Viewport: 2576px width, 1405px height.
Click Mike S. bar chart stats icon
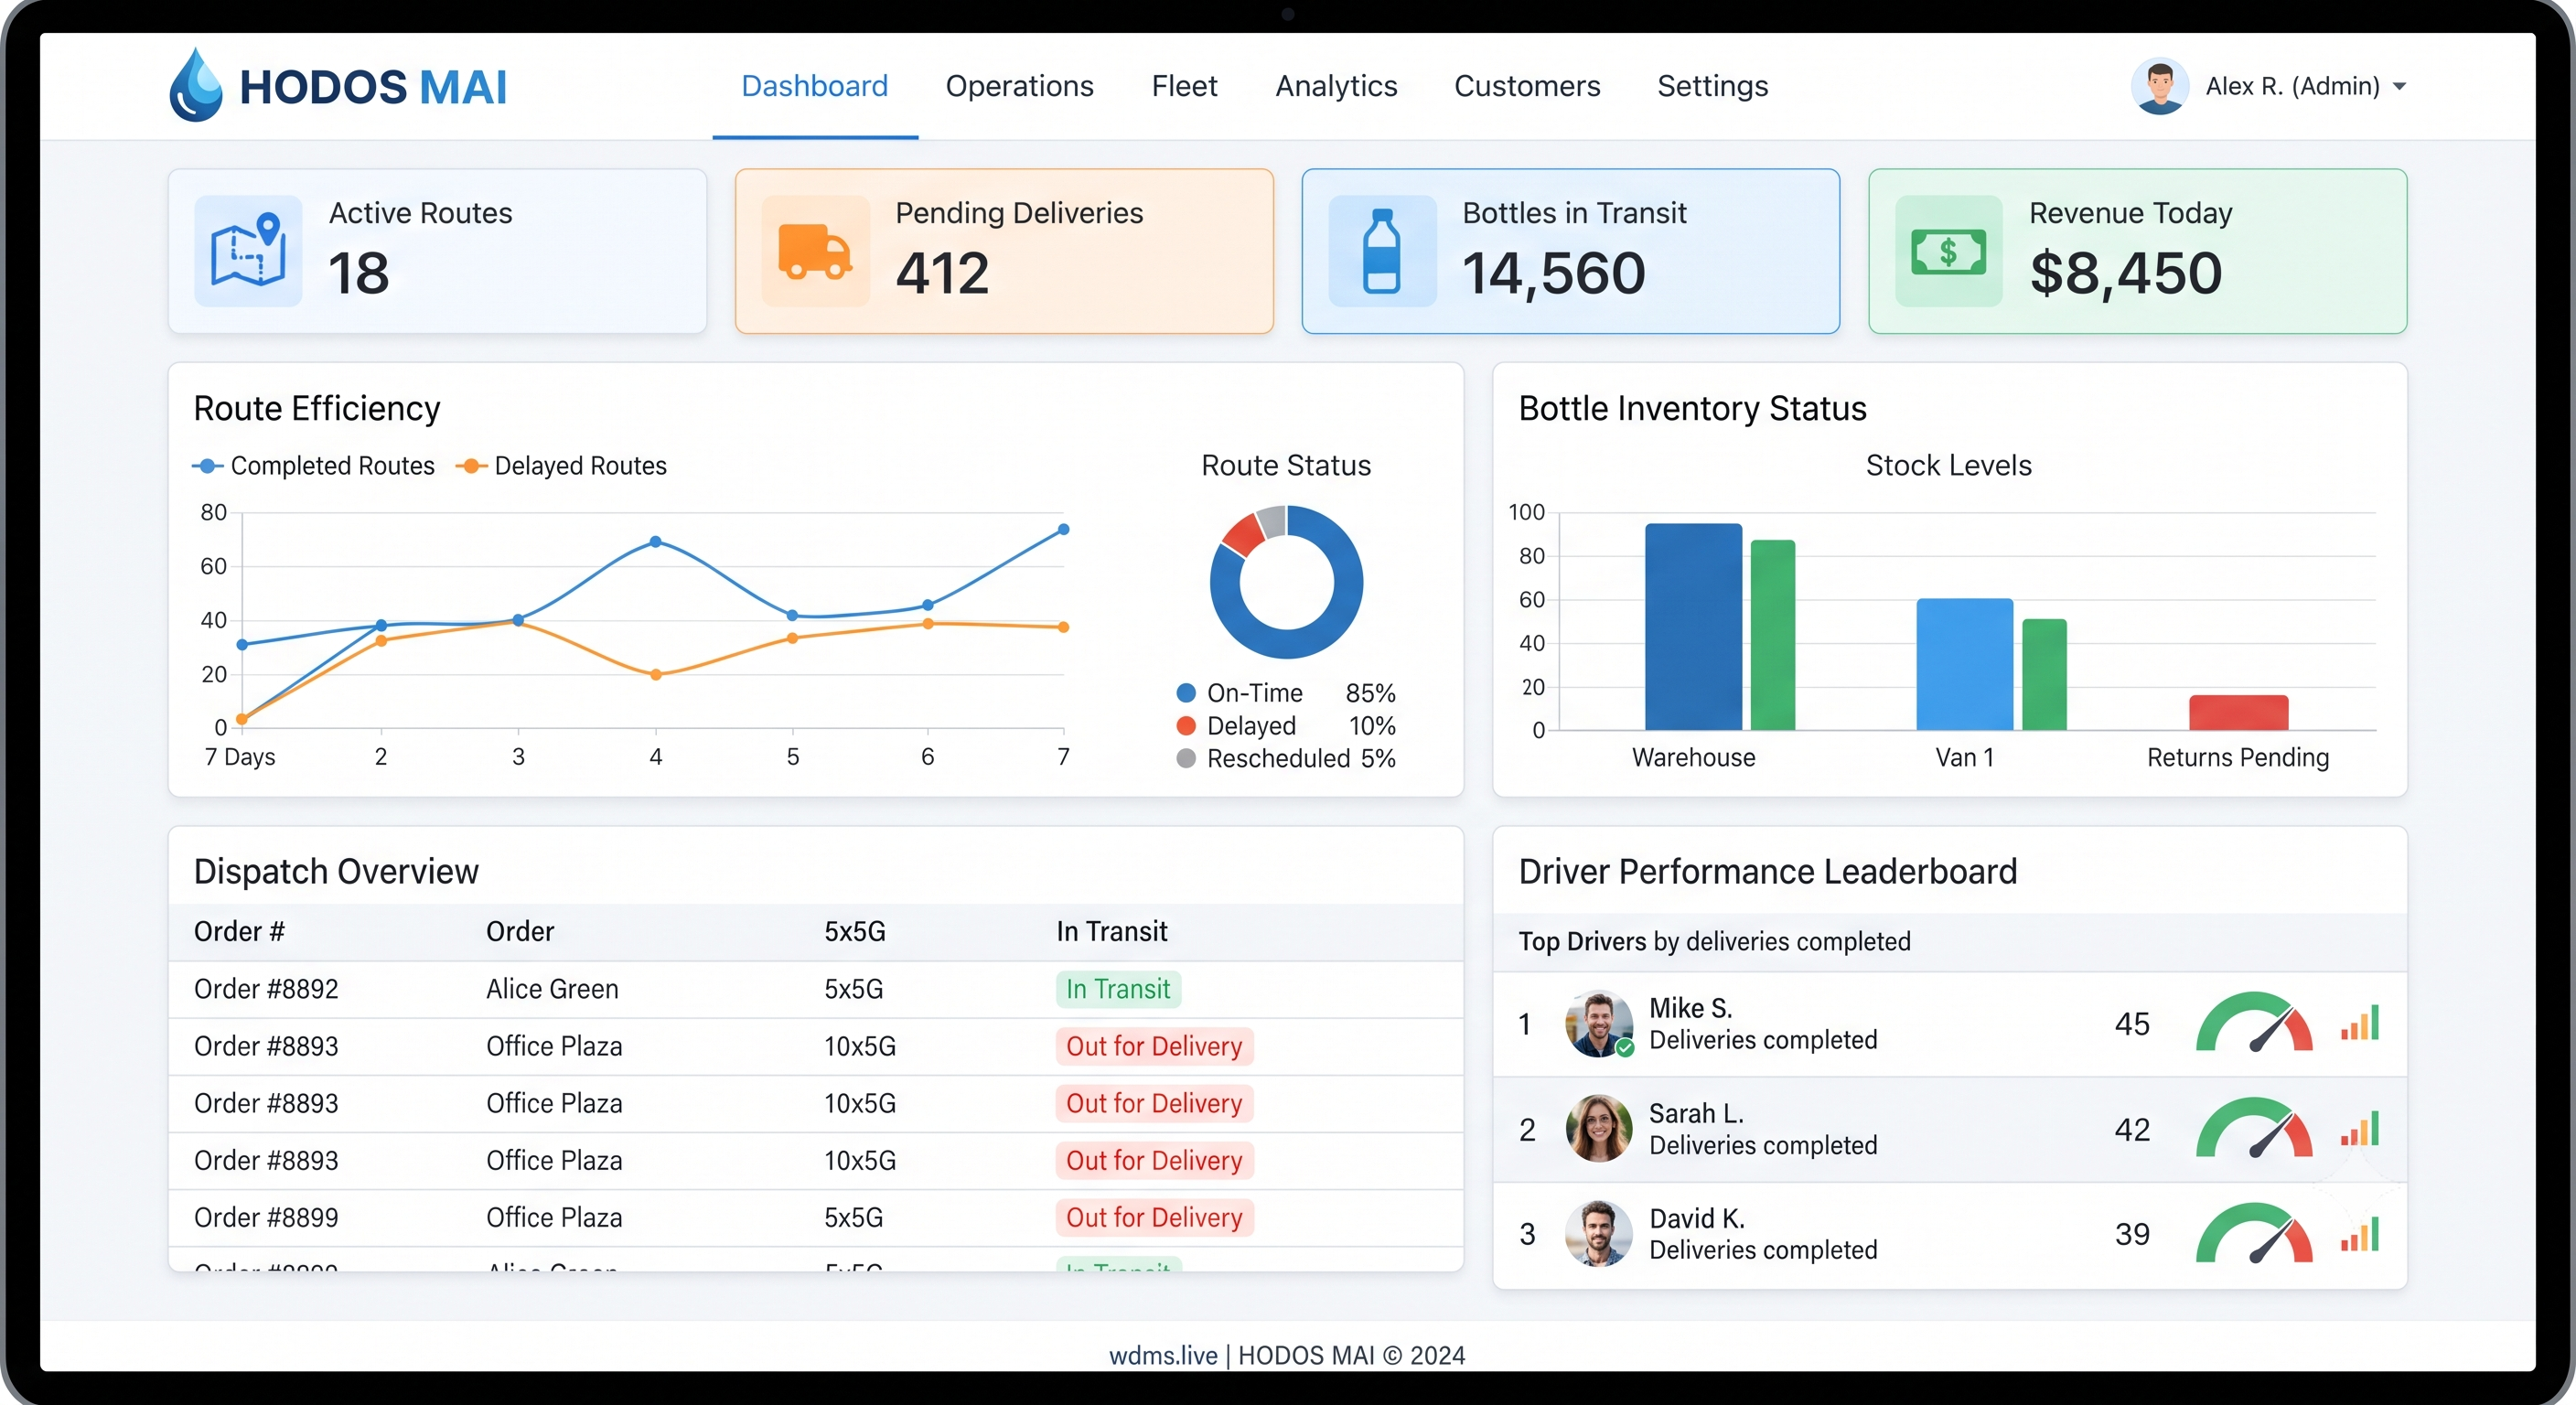(2359, 1023)
